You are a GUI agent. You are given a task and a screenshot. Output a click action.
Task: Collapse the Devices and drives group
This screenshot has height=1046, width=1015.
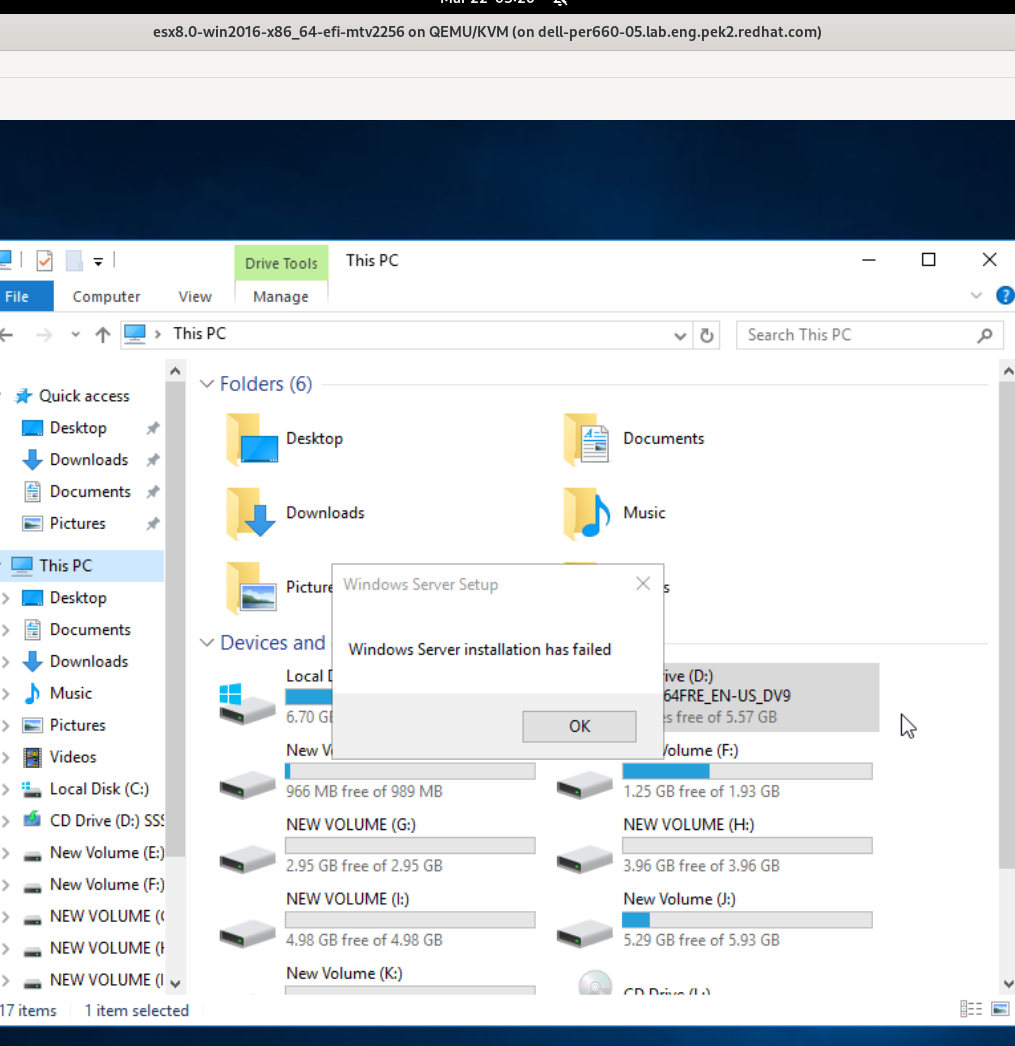pyautogui.click(x=207, y=642)
